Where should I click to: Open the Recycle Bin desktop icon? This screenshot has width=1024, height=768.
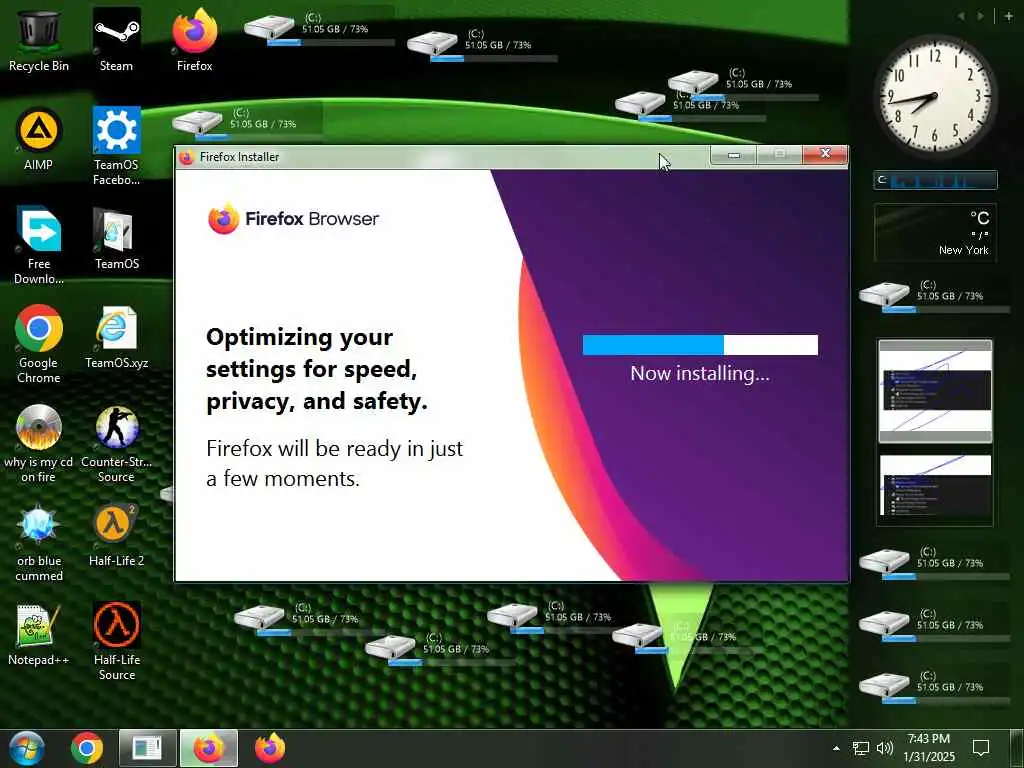(39, 39)
